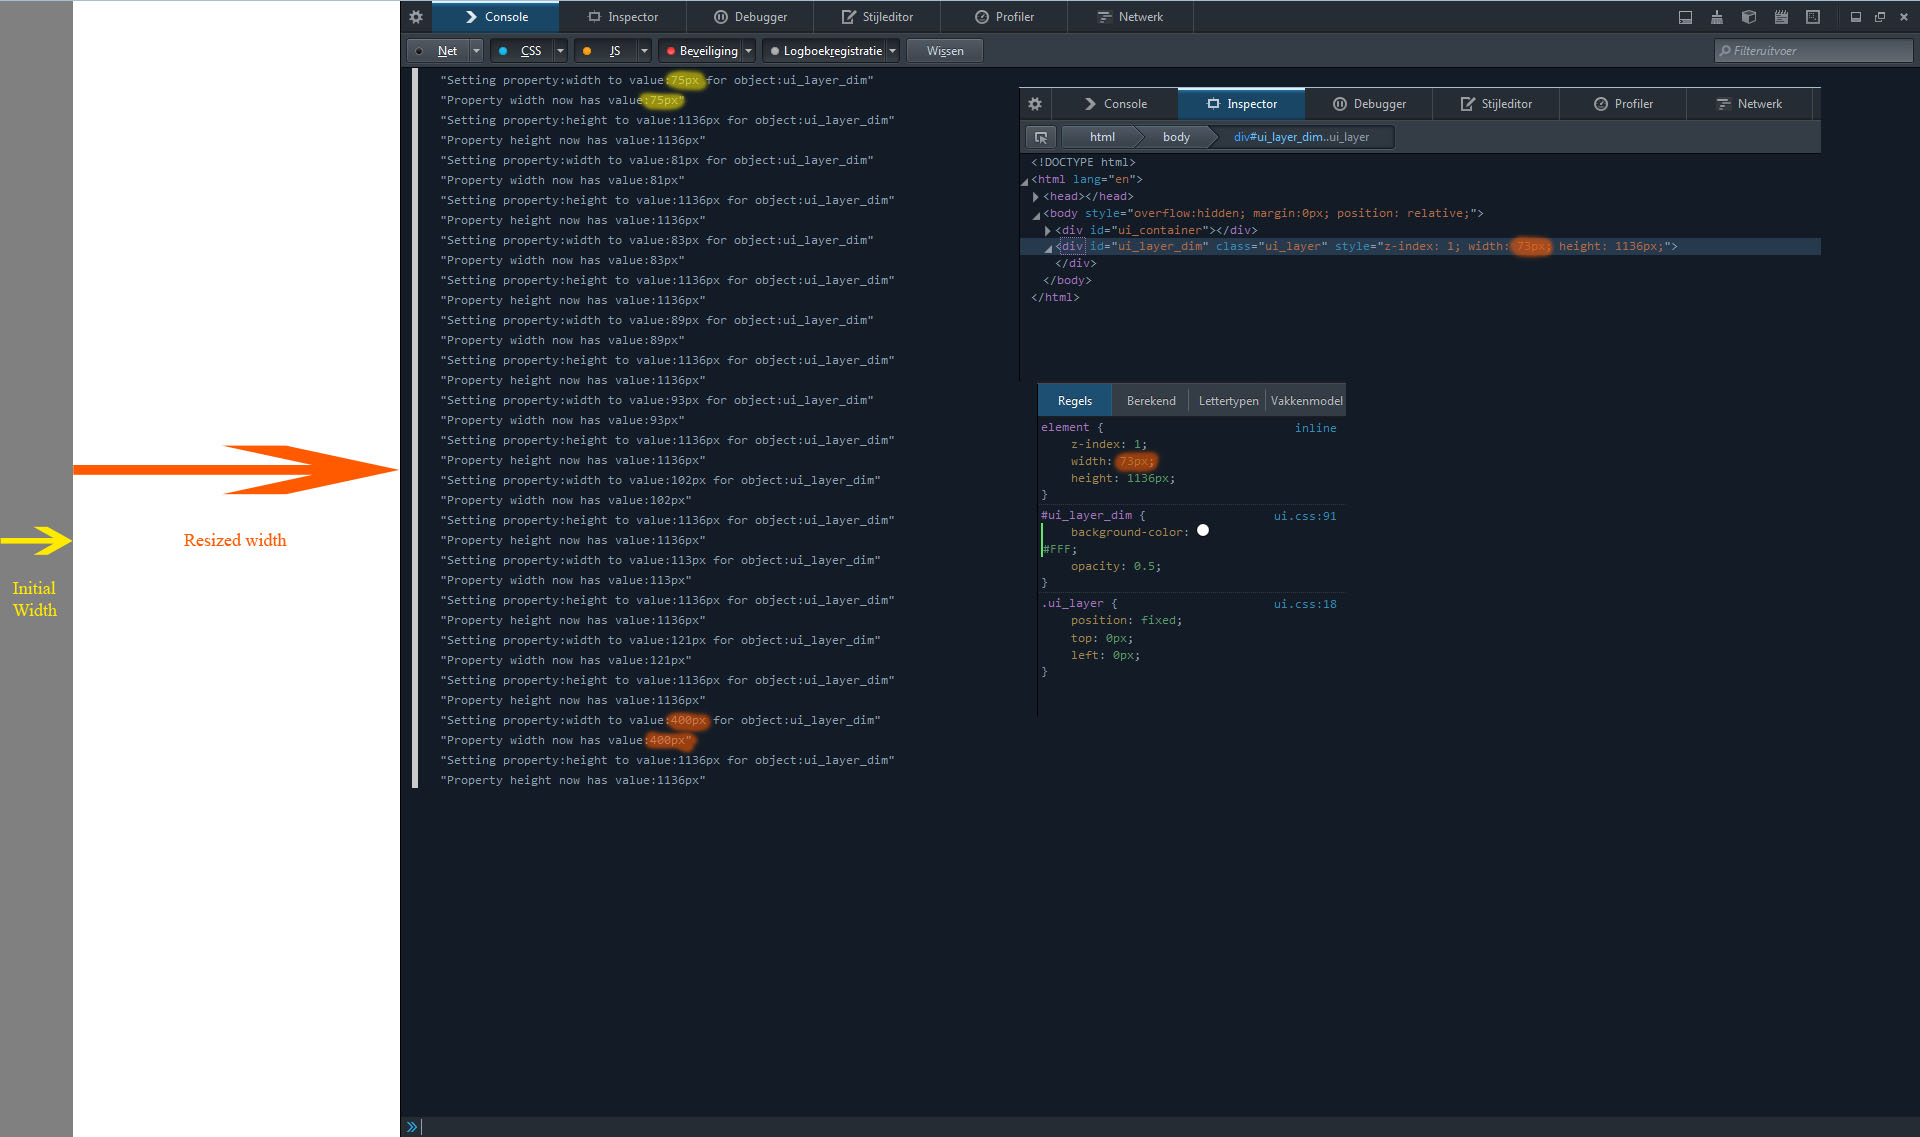Image resolution: width=1920 pixels, height=1137 pixels.
Task: Click the dock-to-bottom window icon
Action: 1856,17
